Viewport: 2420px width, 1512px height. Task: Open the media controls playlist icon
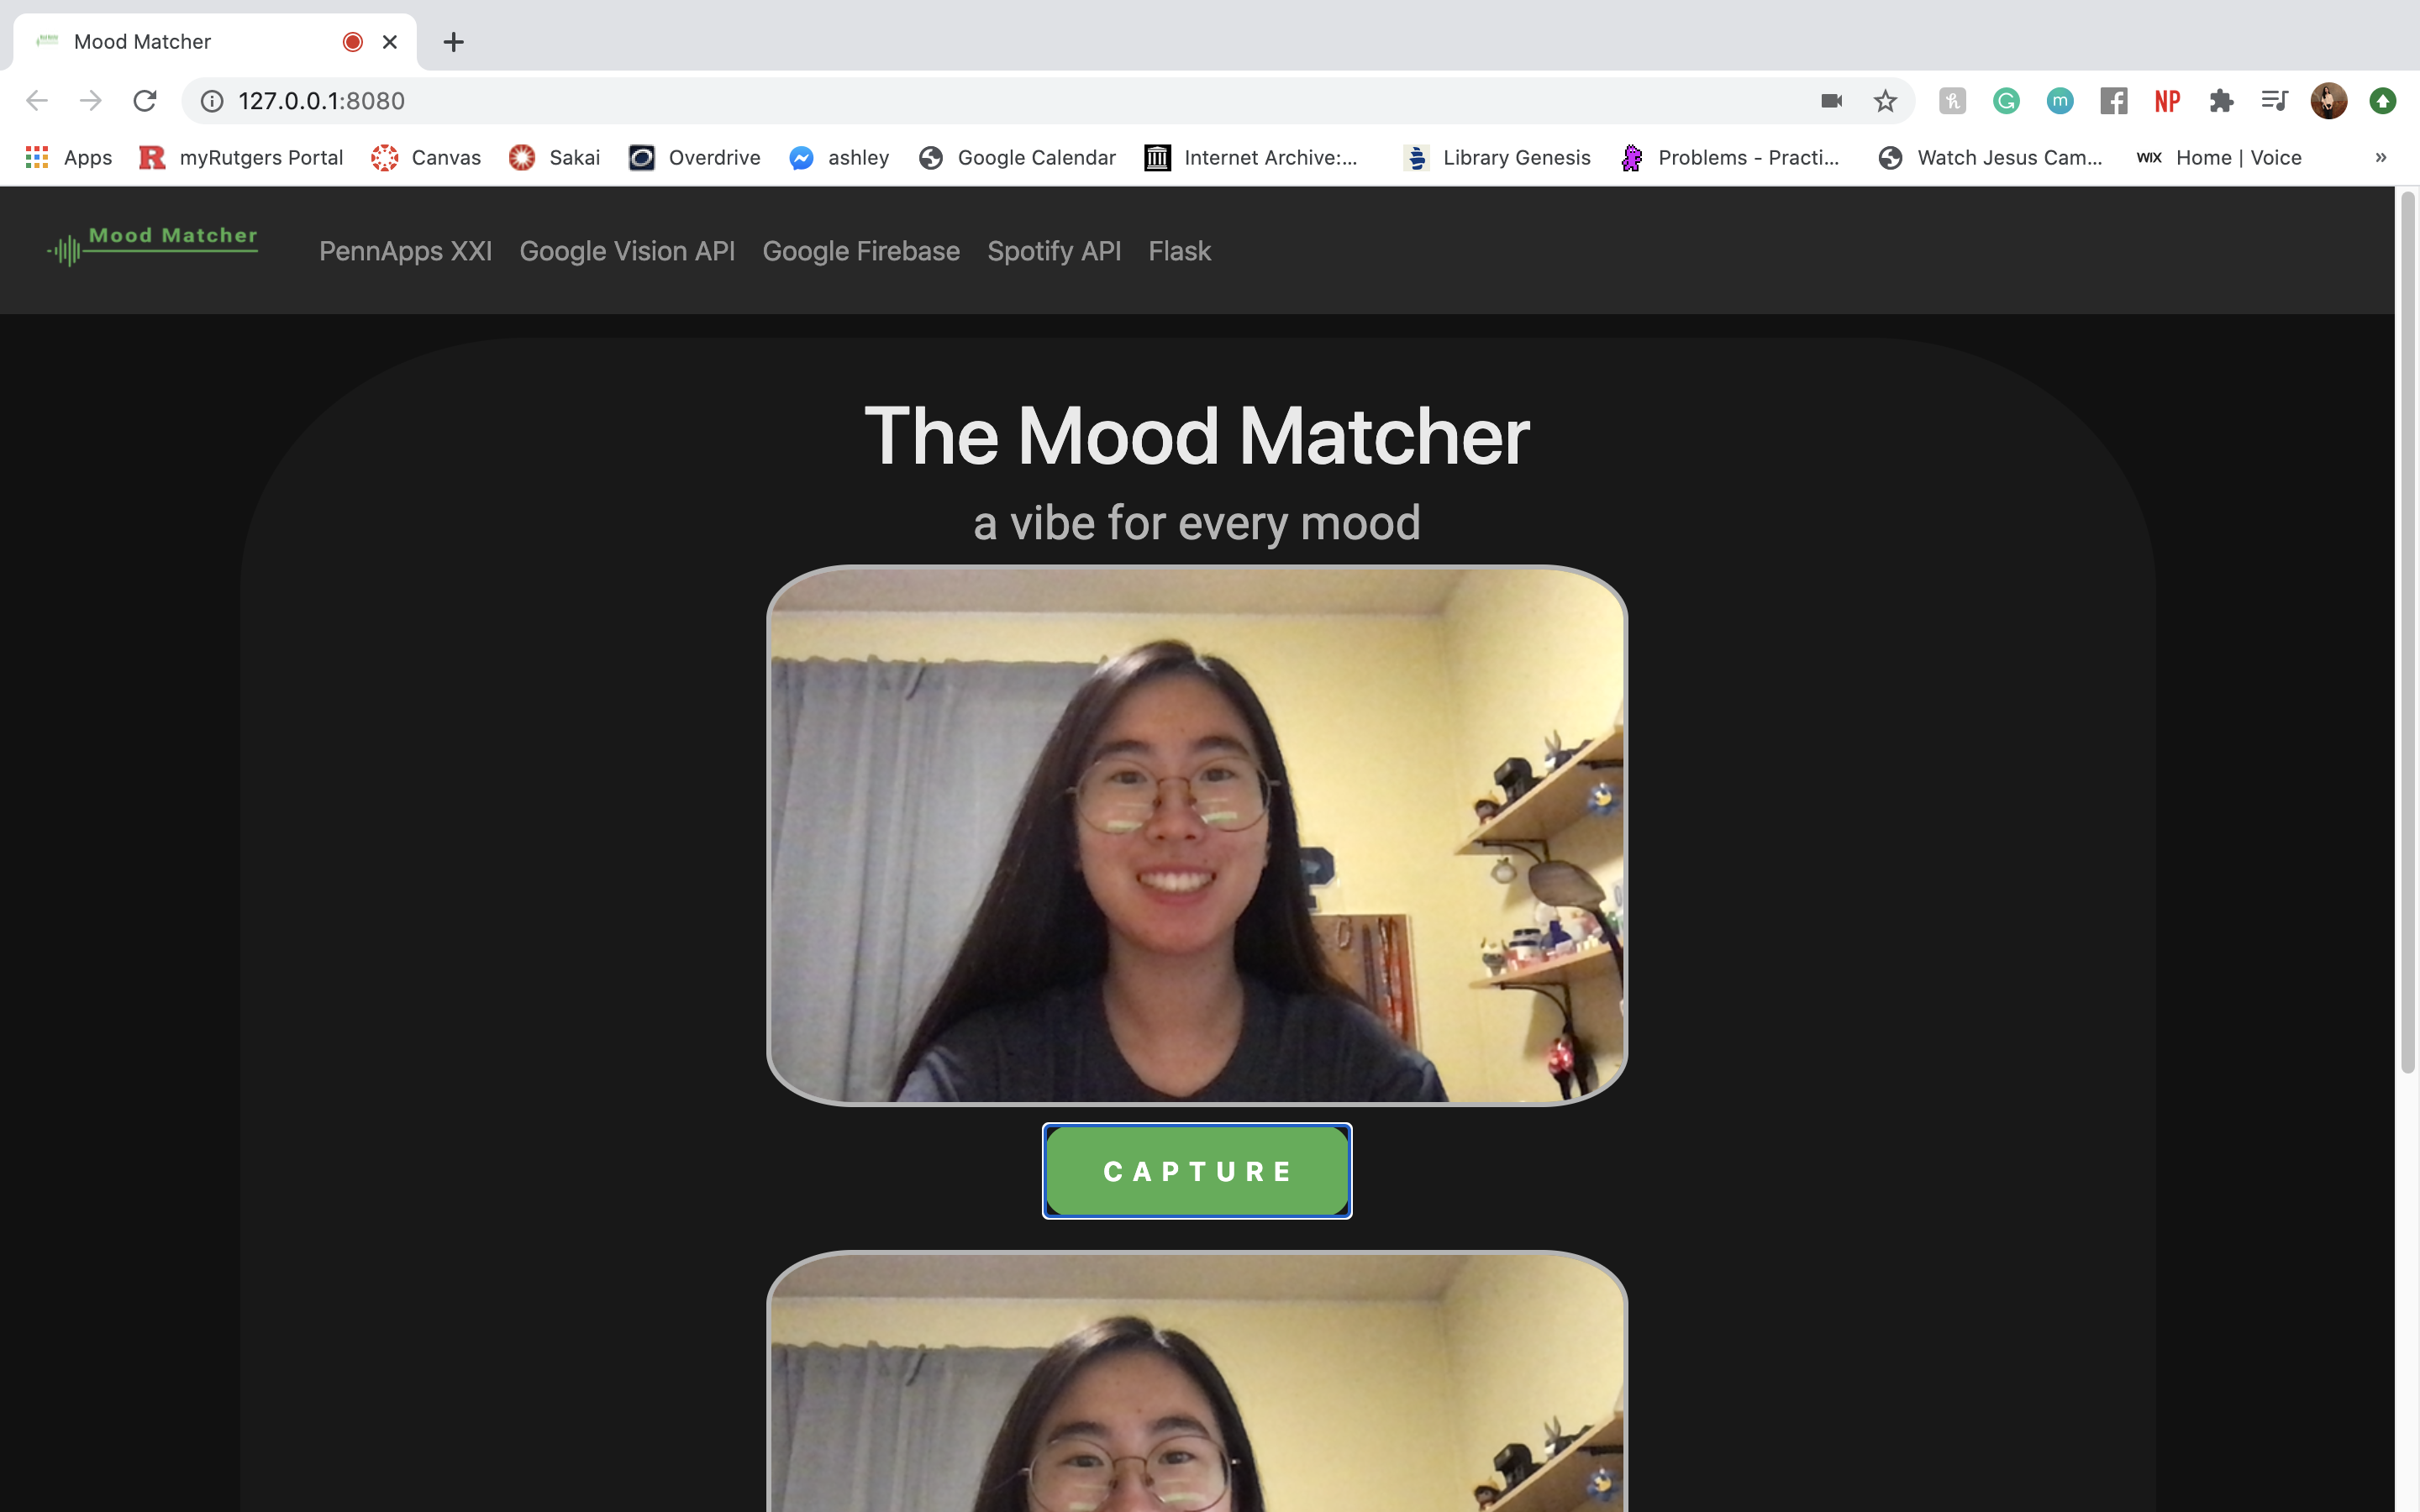(2275, 101)
